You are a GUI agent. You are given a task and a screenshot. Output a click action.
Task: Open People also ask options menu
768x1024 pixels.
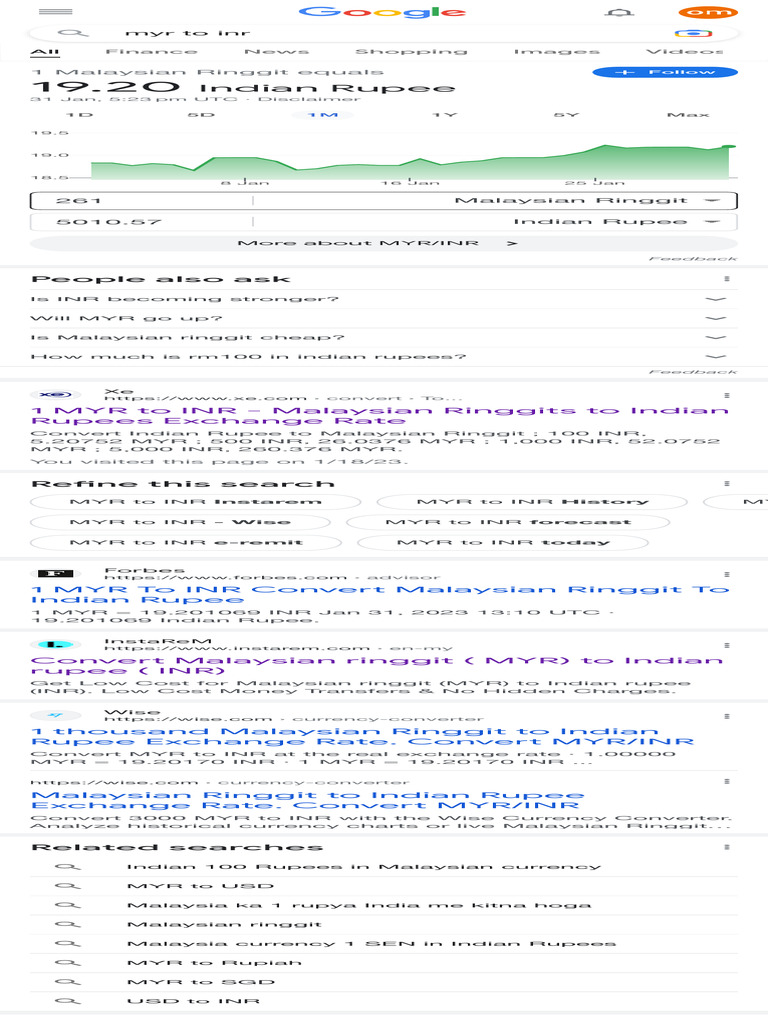click(x=727, y=279)
